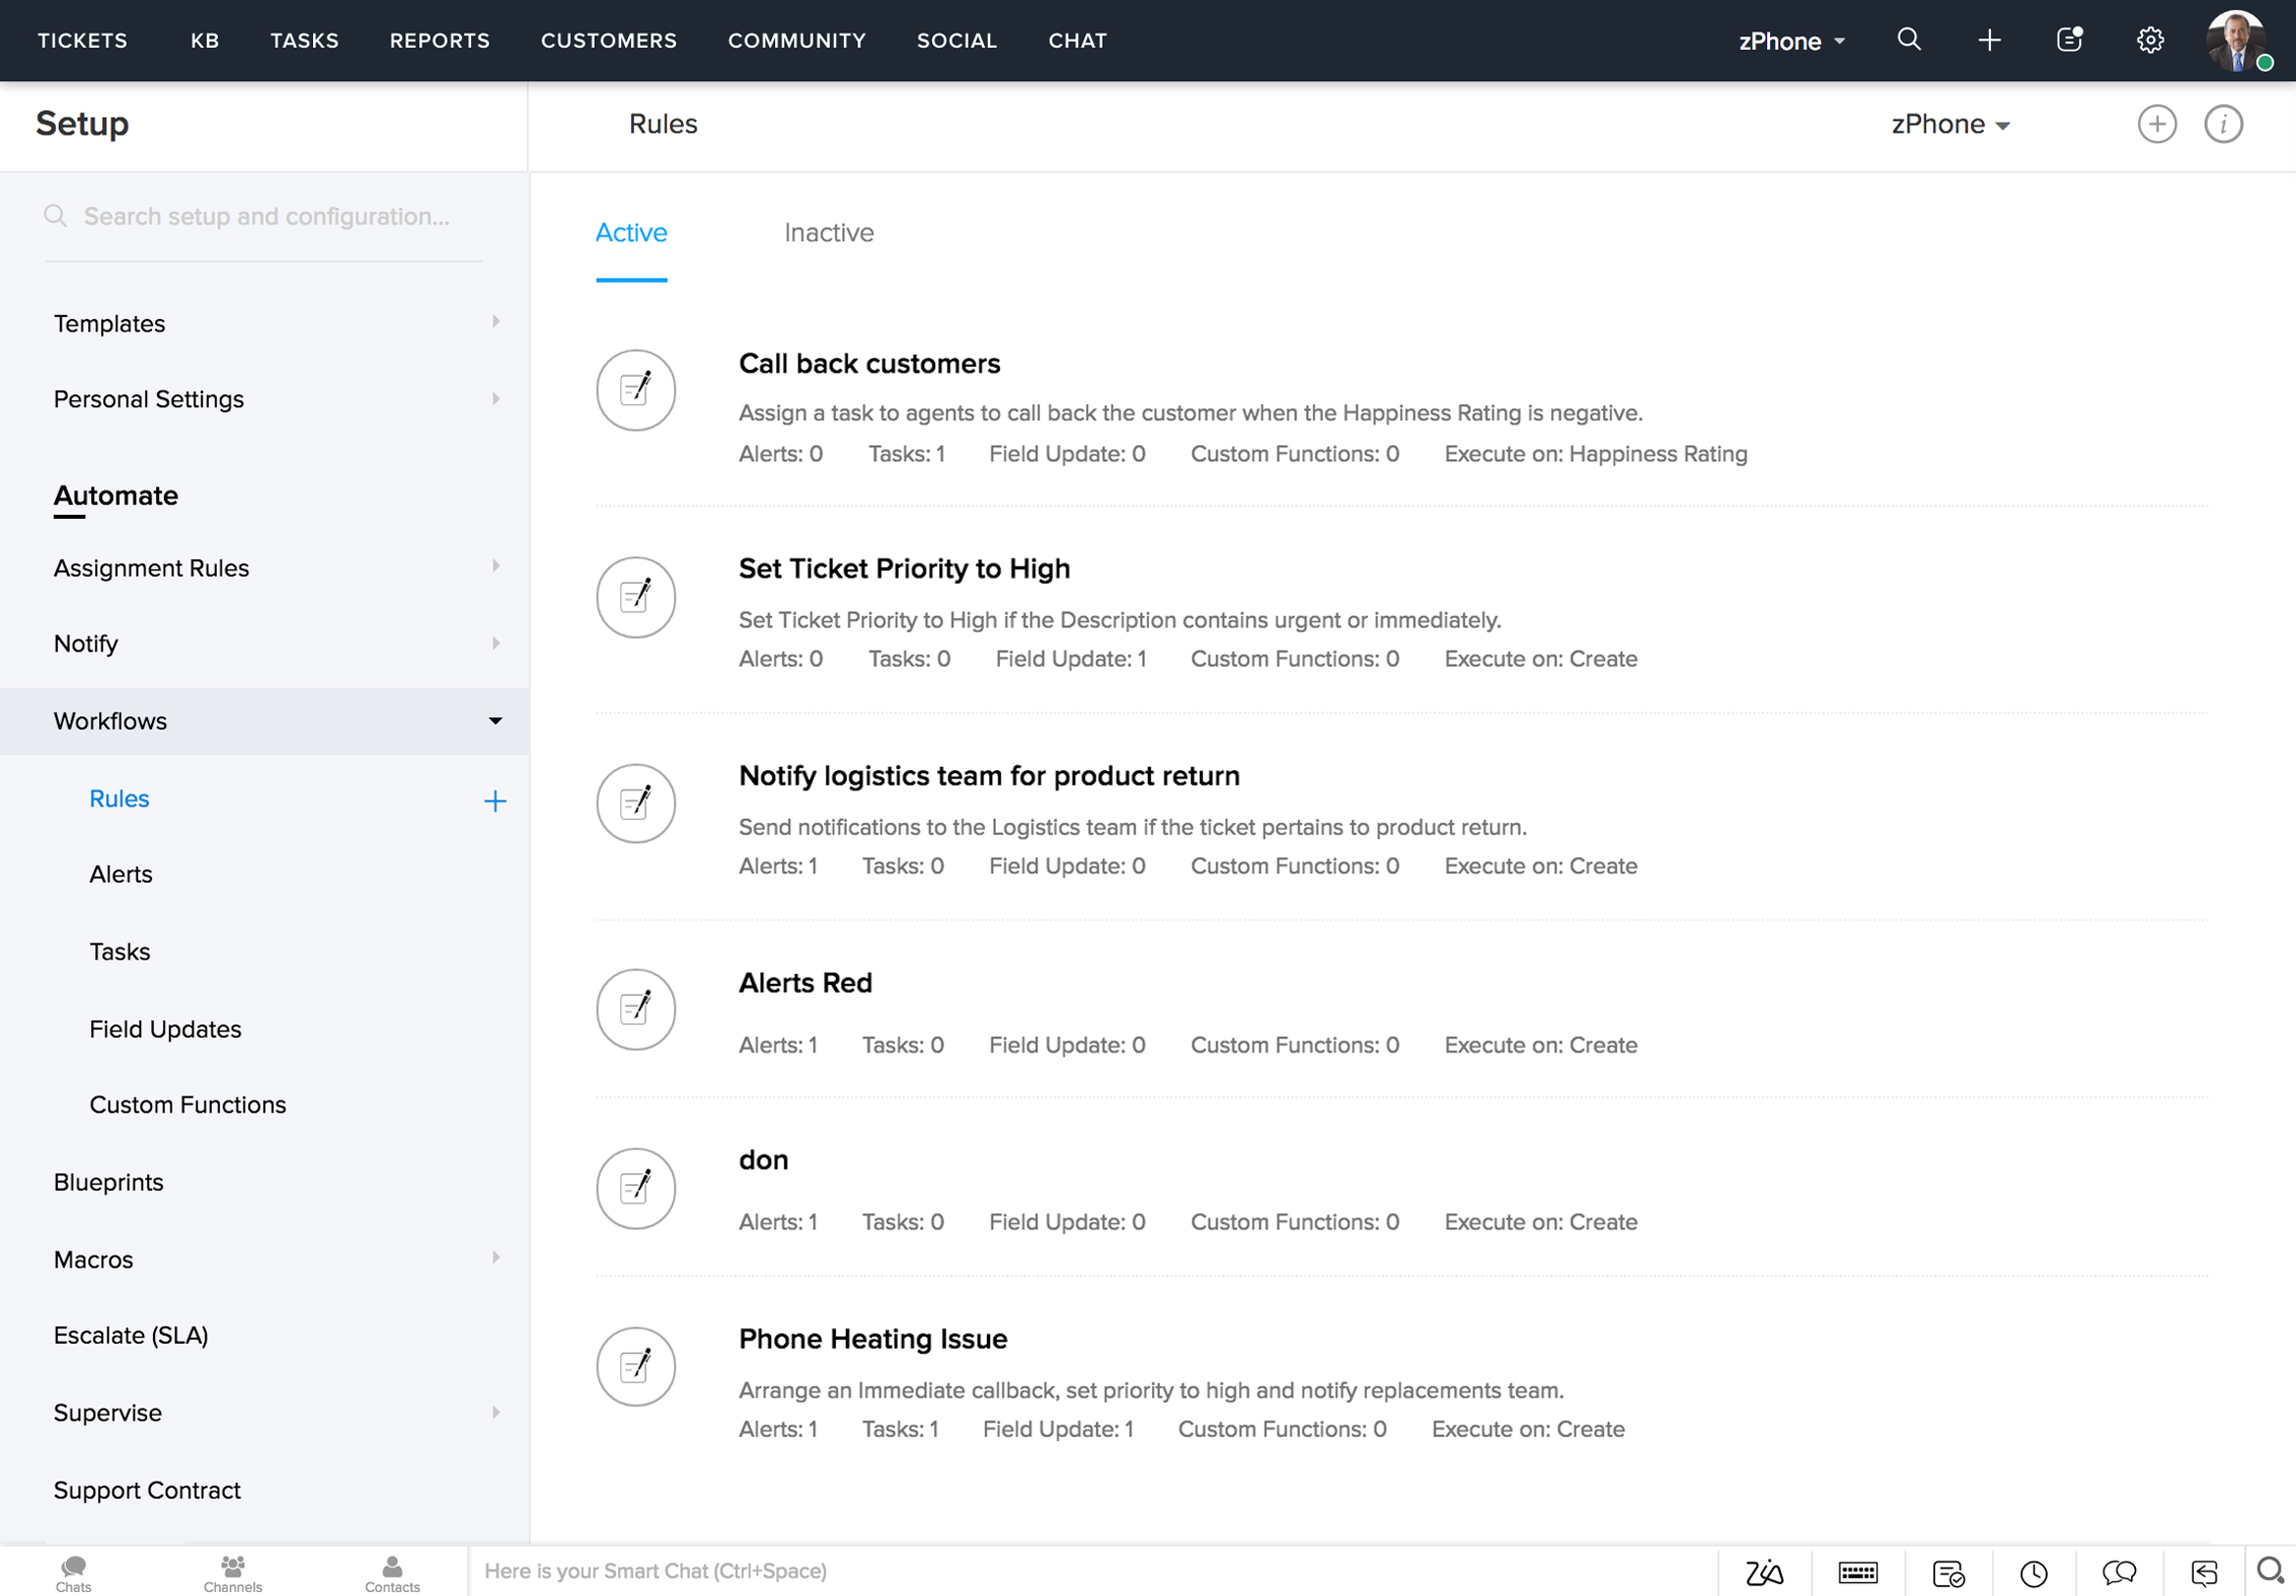
Task: Click the Smart Chat input field
Action: [x=1092, y=1572]
